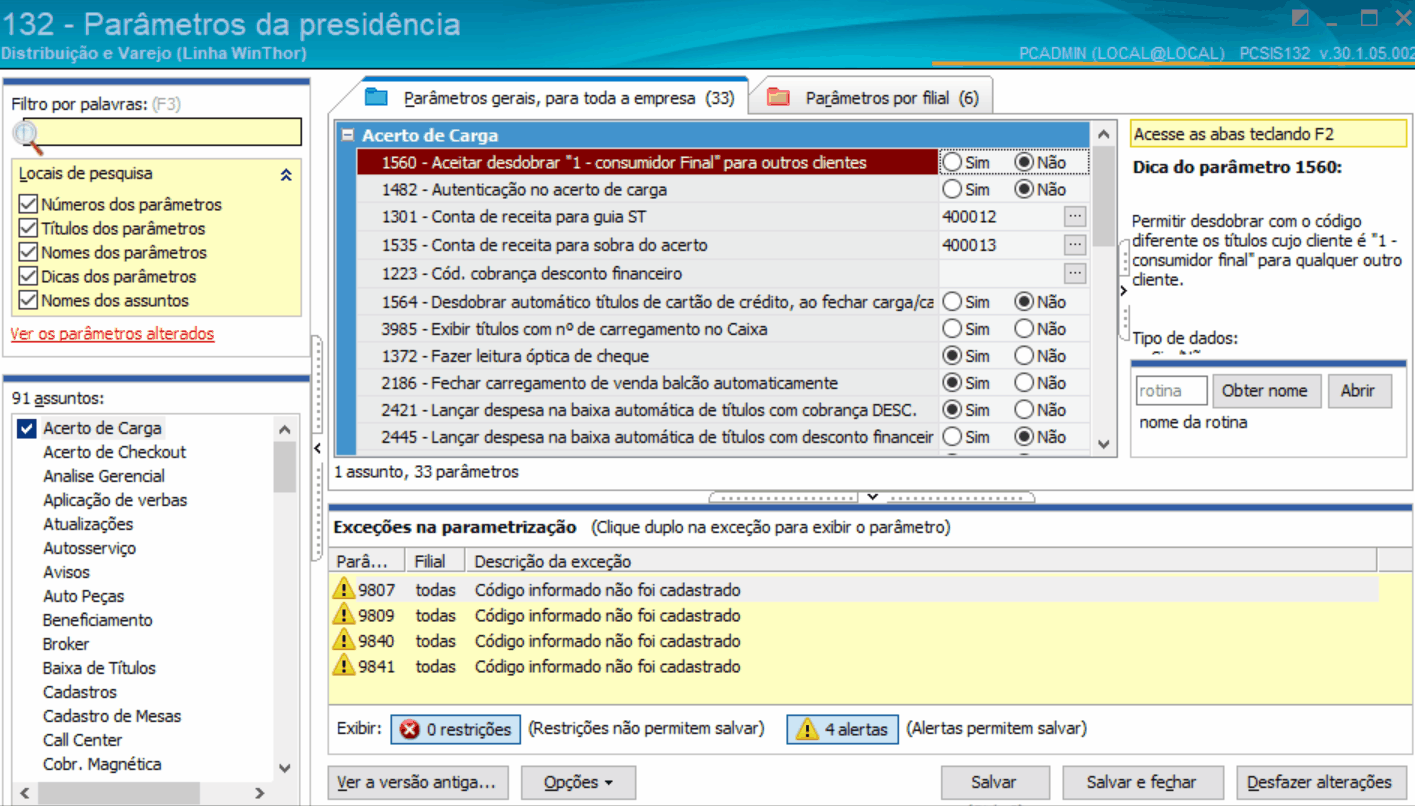The image size is (1415, 806).
Task: Collapse the left sidebar with the arrow
Action: point(318,448)
